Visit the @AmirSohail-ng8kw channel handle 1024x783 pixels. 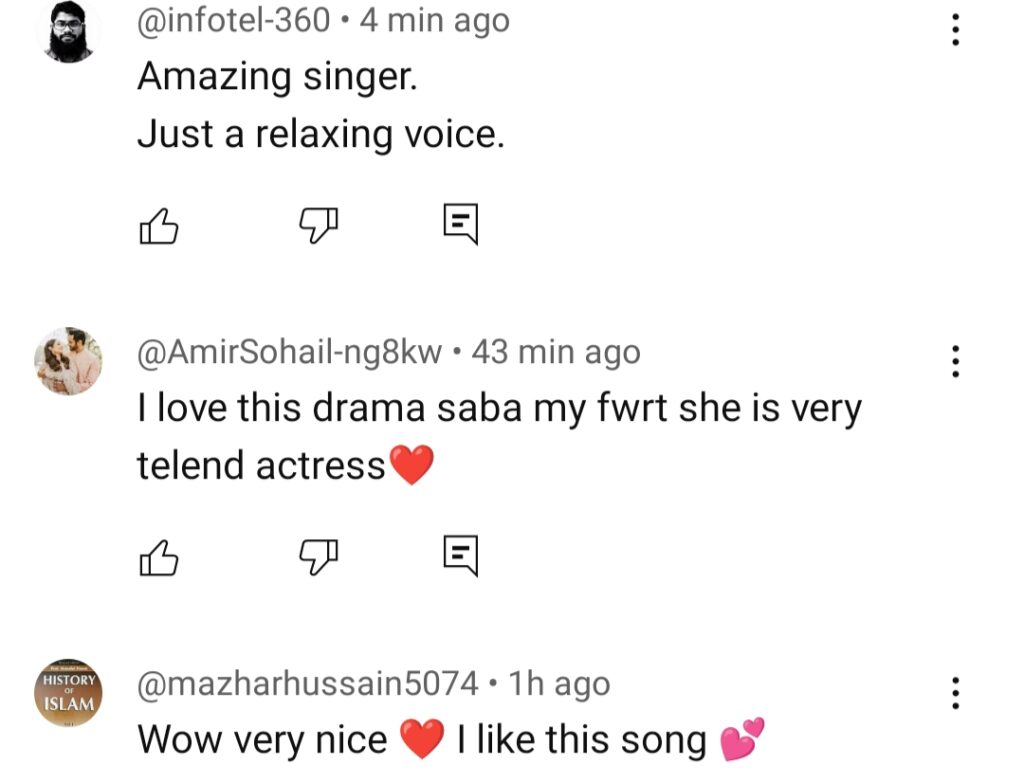pos(289,352)
